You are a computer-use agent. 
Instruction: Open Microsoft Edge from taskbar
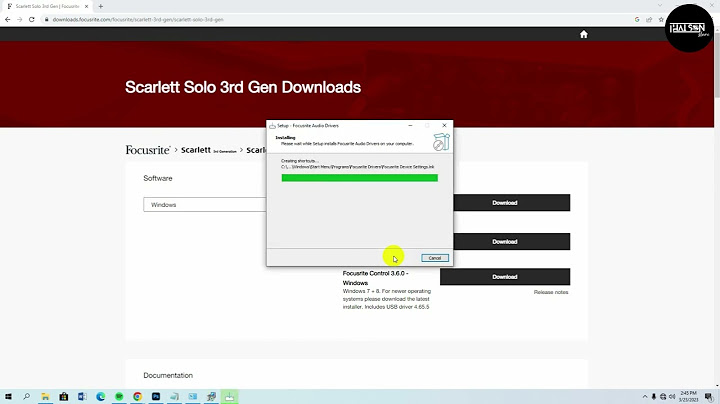coord(101,396)
